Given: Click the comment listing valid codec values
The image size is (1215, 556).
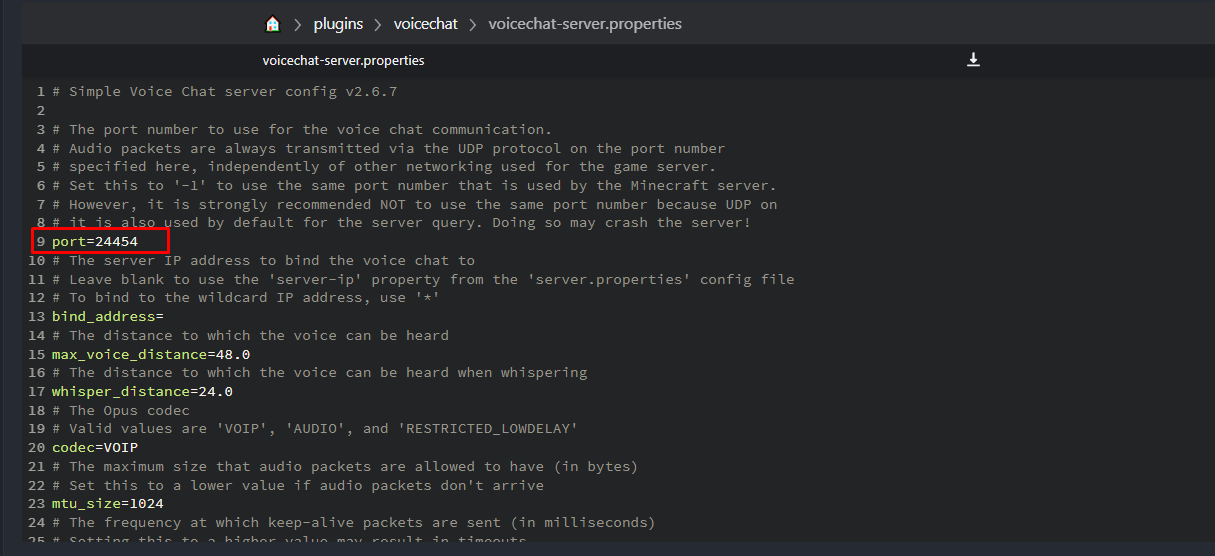Looking at the screenshot, I should point(323,429).
